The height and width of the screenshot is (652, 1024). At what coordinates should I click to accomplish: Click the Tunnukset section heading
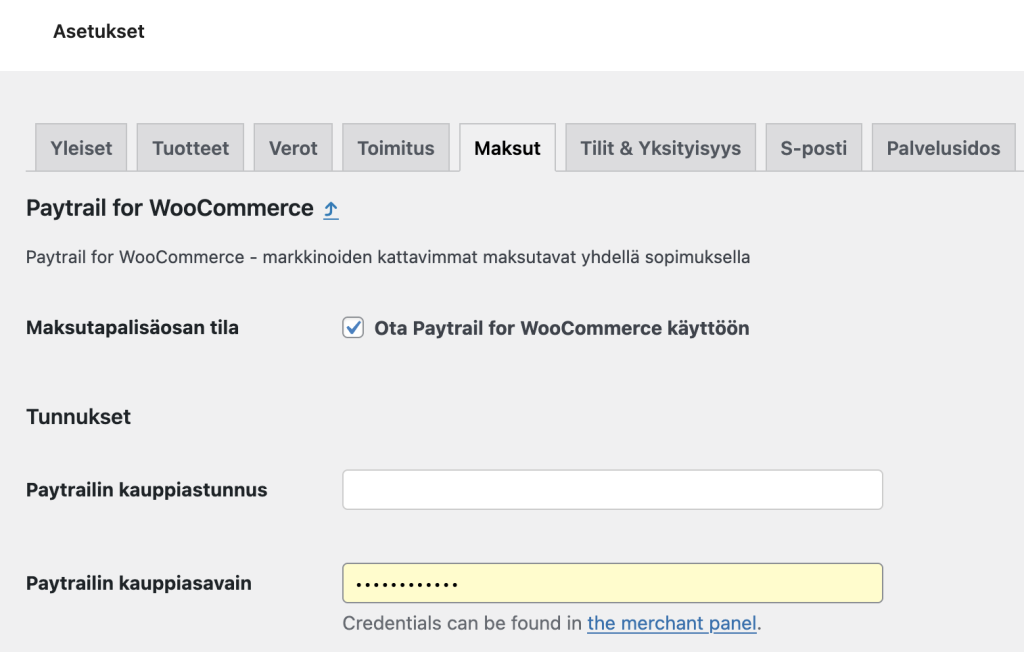click(78, 417)
